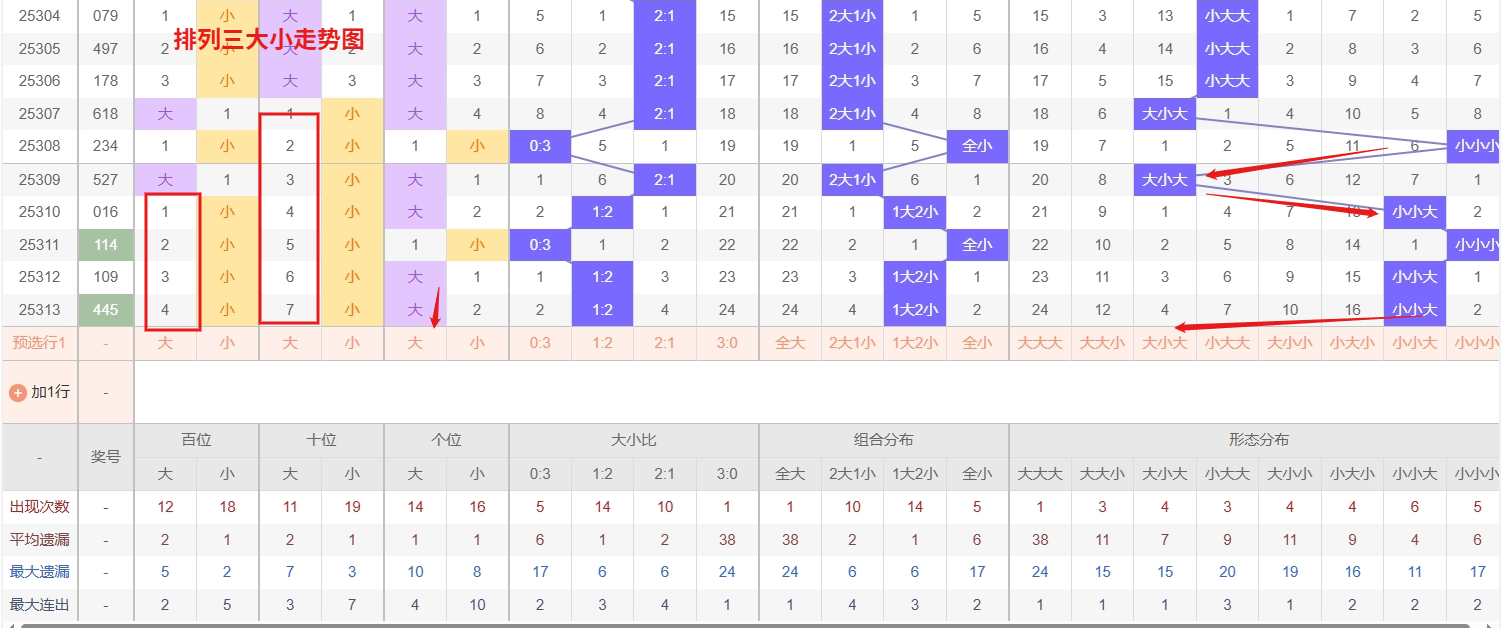1502x628 pixels.
Task: Click the orange plus icon beside 加1行
Action: pyautogui.click(x=17, y=392)
